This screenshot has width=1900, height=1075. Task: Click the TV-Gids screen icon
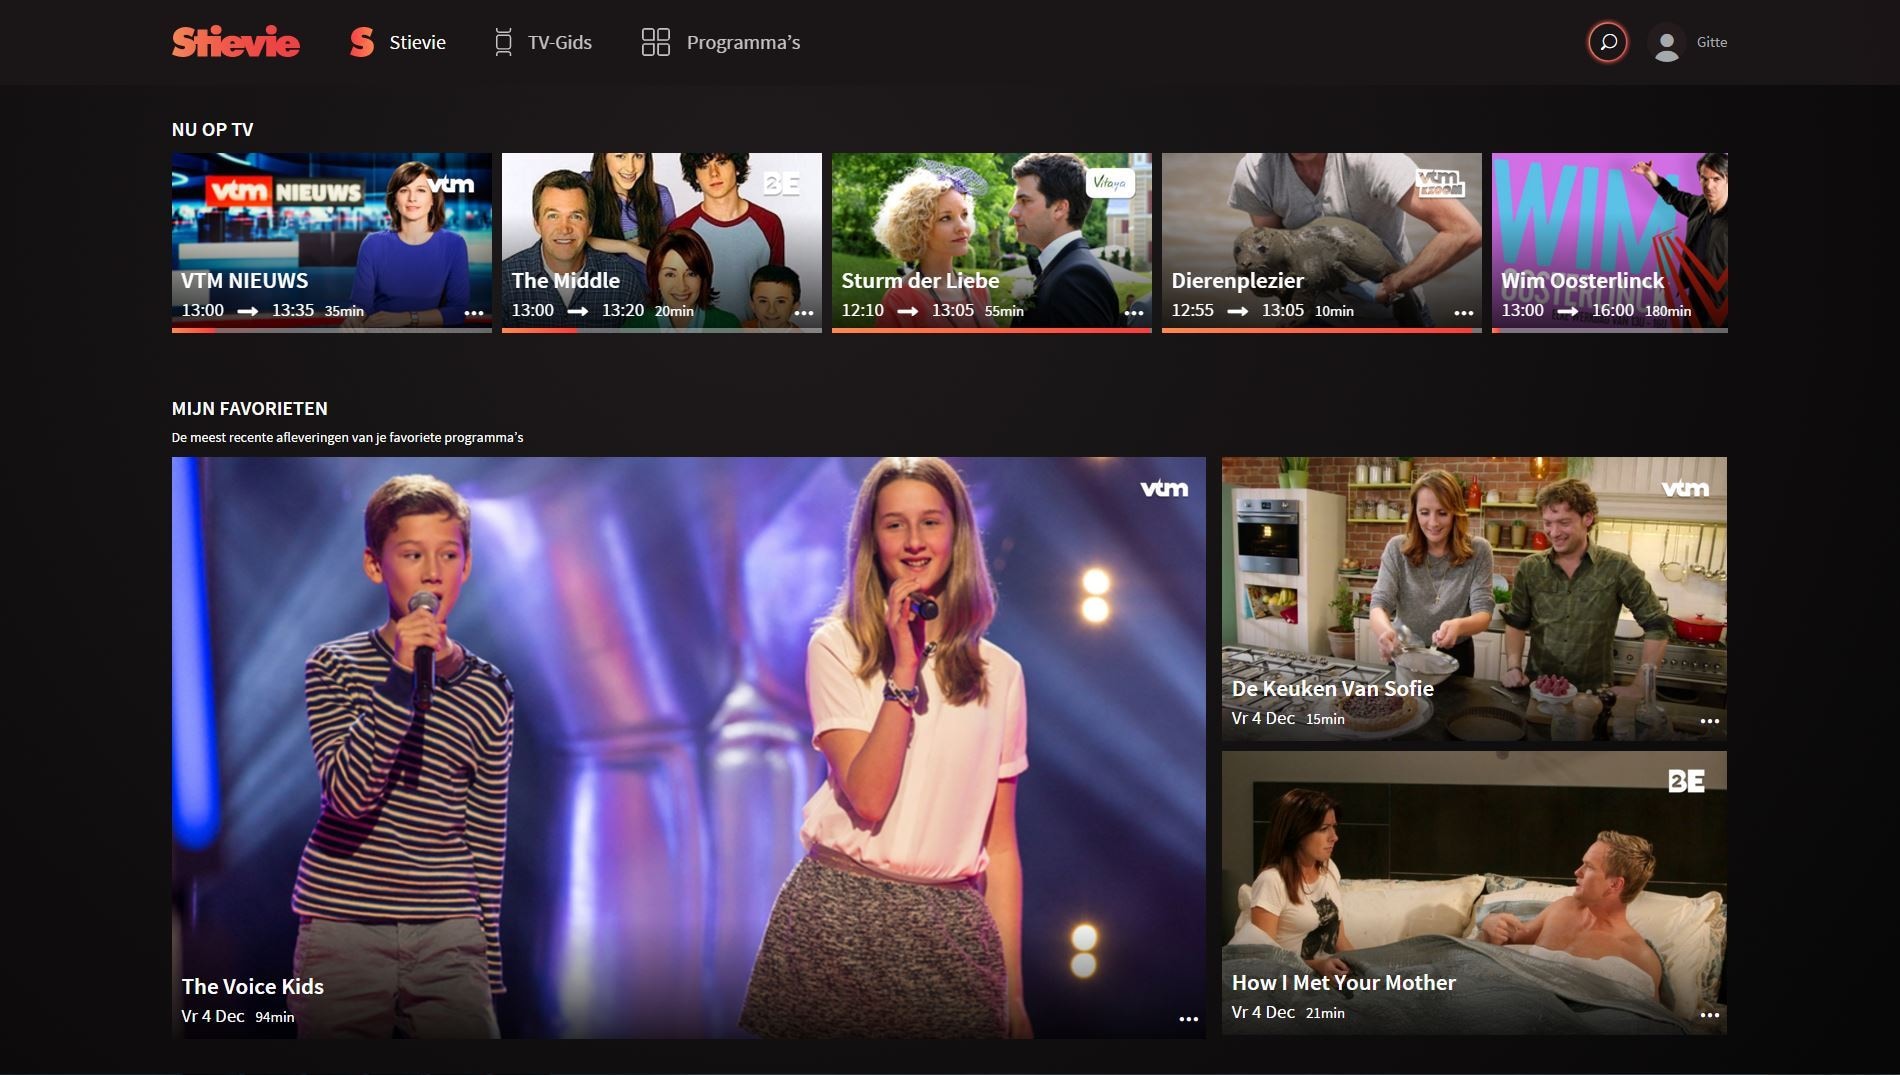point(503,42)
